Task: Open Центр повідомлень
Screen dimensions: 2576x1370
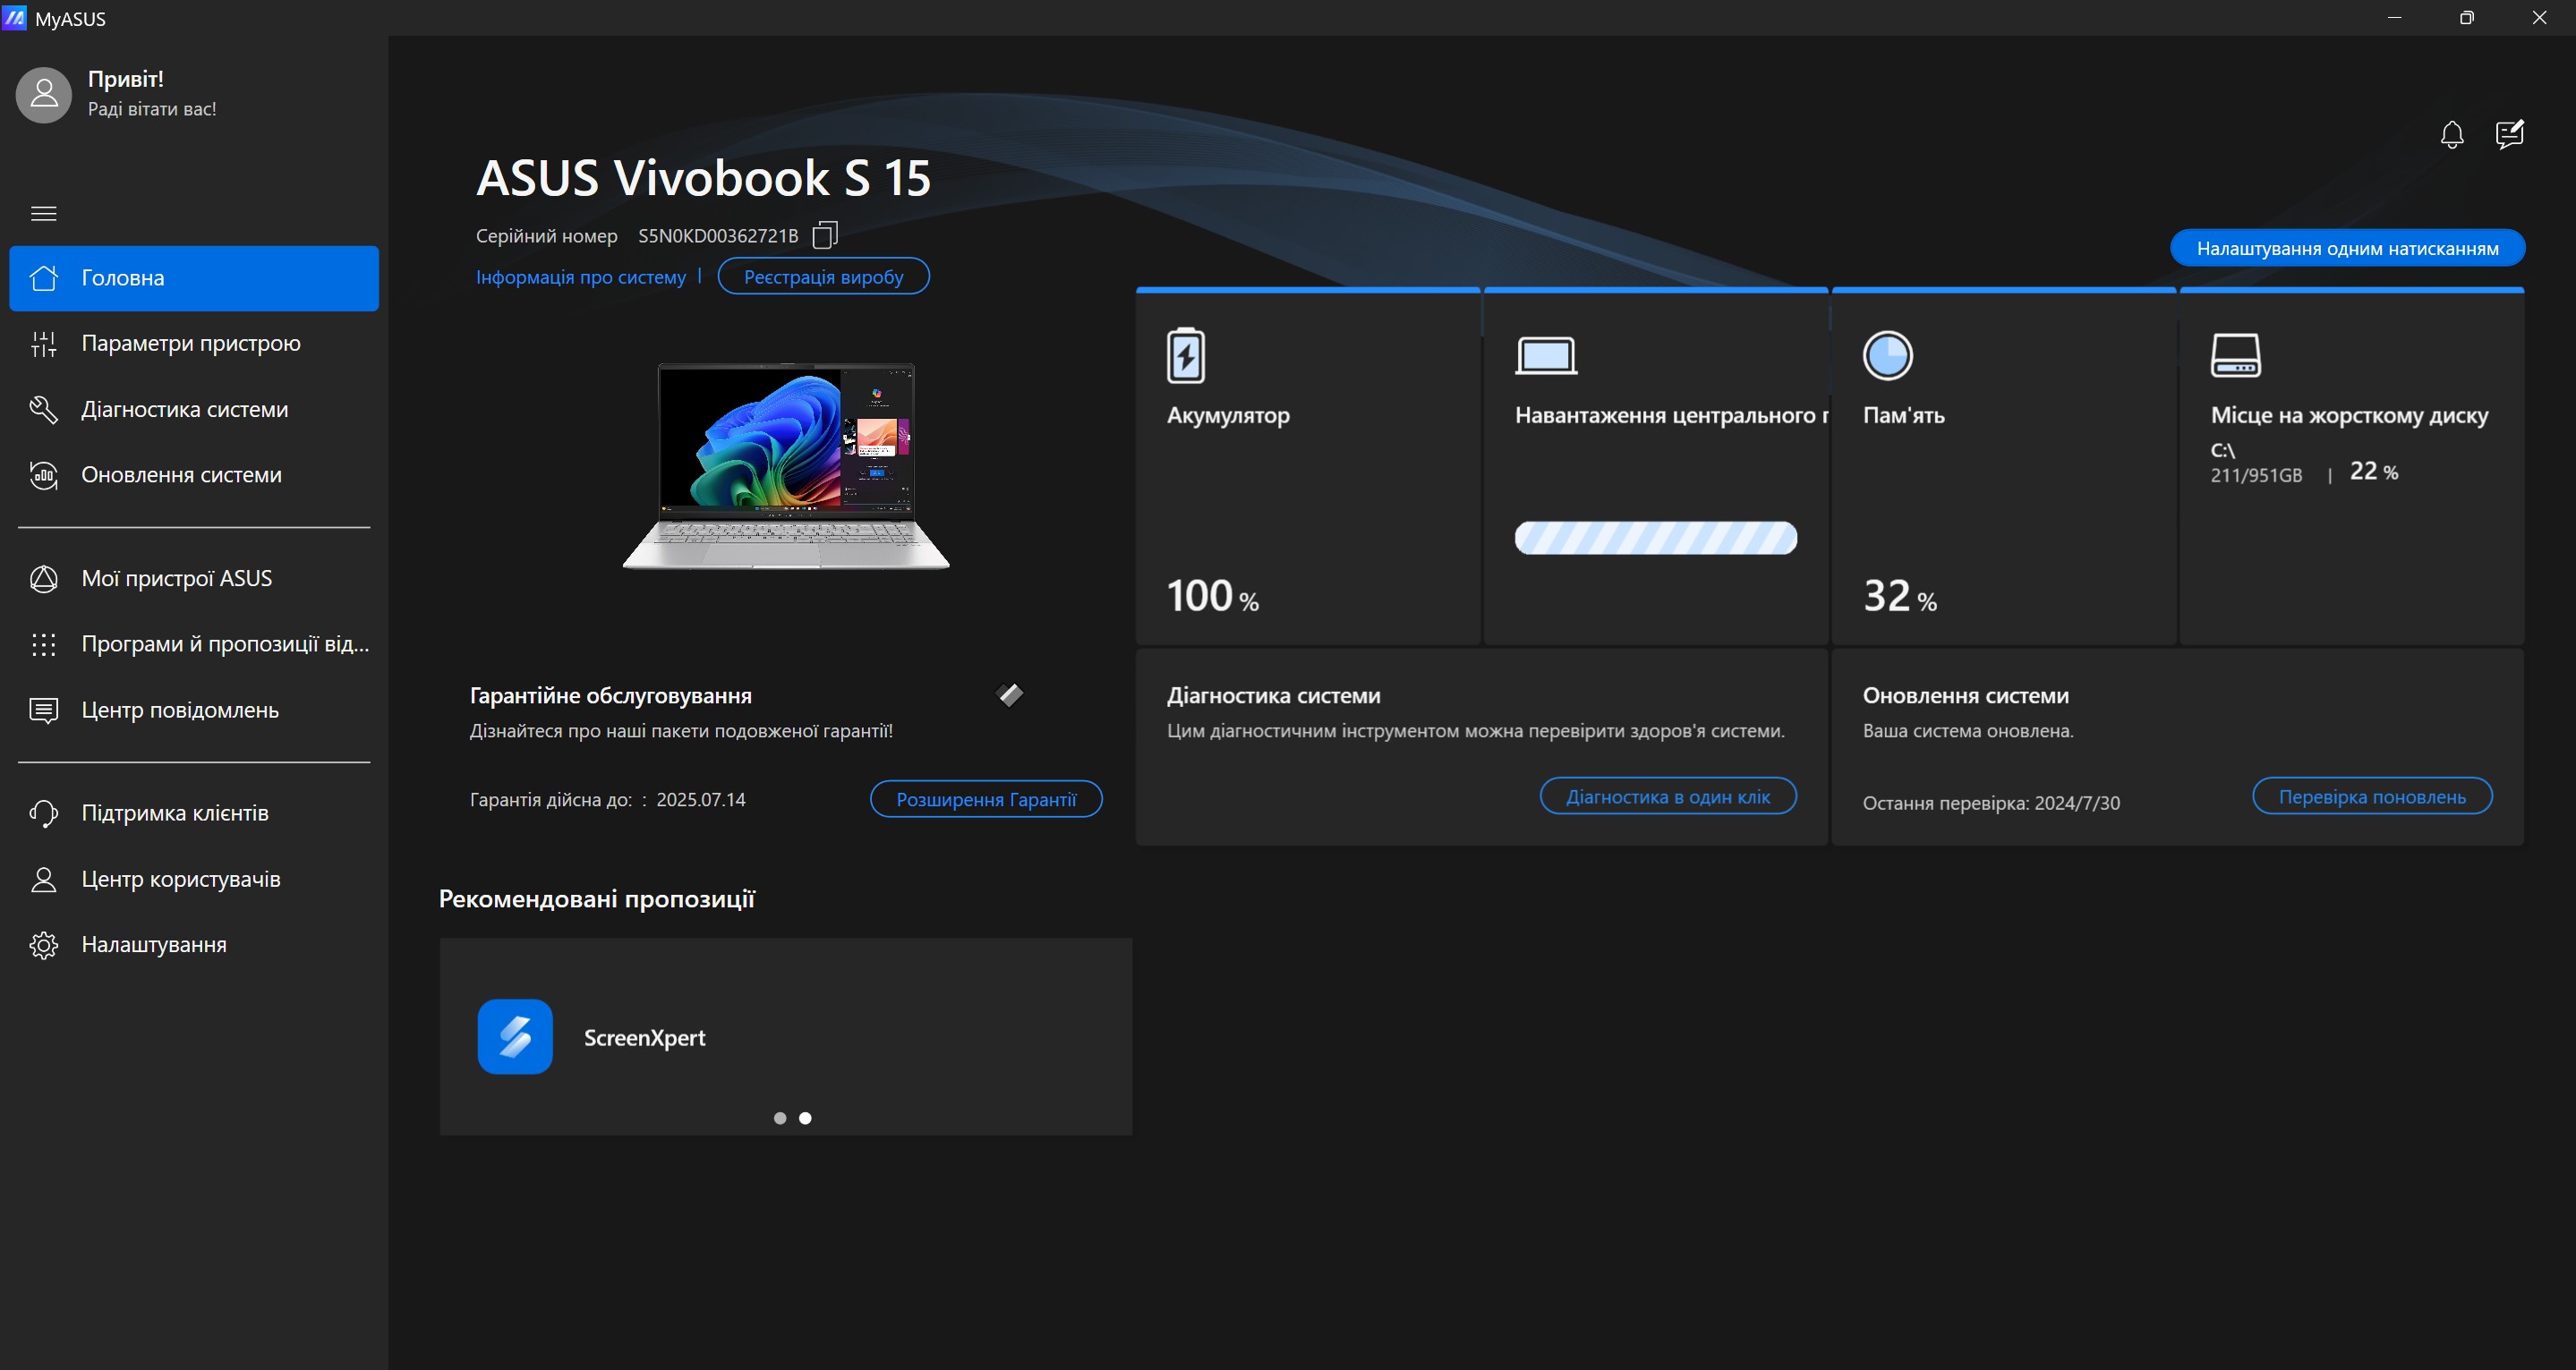Action: pos(194,710)
